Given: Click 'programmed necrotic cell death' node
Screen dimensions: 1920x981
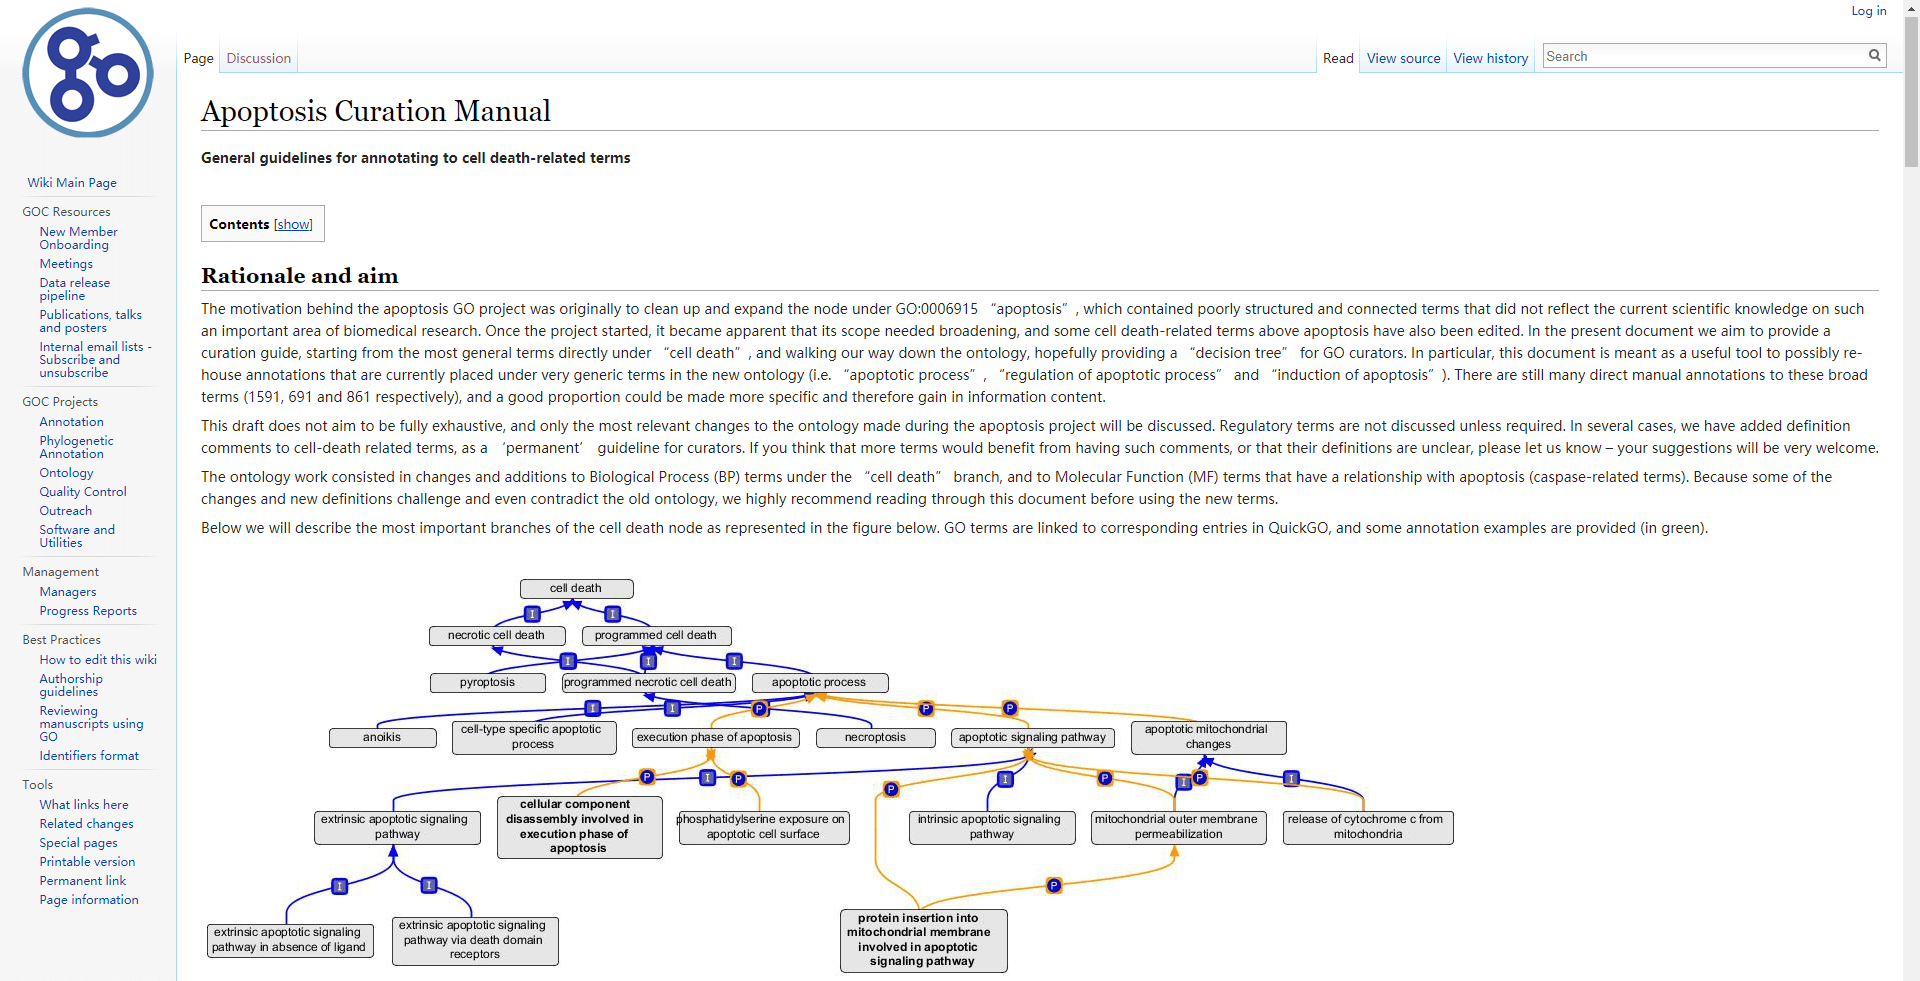Looking at the screenshot, I should pos(648,683).
